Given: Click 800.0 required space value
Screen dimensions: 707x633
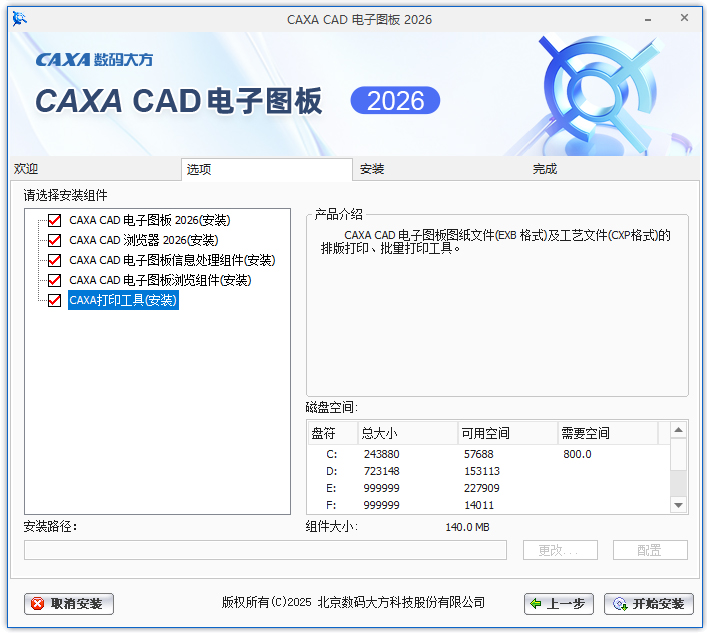Looking at the screenshot, I should point(577,454).
